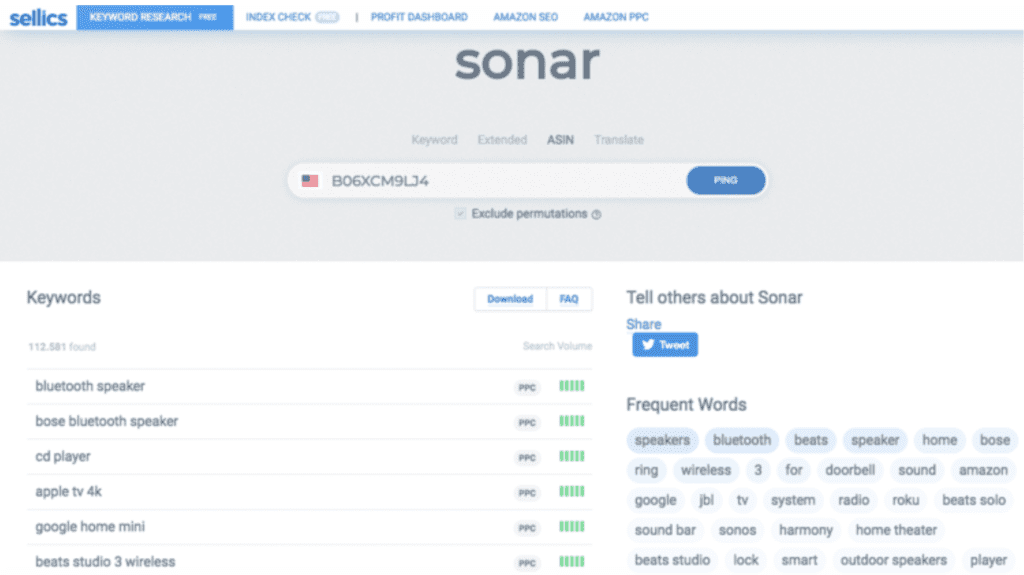
Task: Click the ring frequent word tag
Action: click(646, 470)
